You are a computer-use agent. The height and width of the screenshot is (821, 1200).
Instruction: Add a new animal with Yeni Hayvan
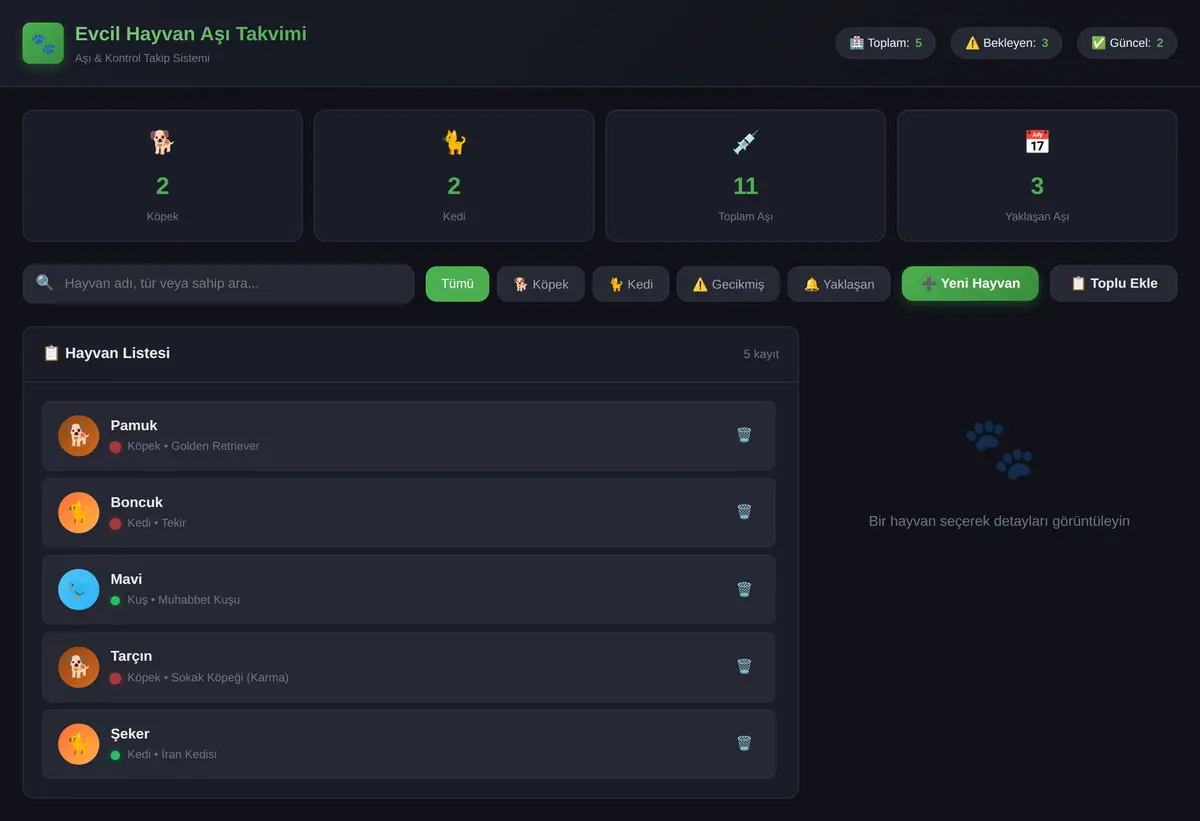coord(970,284)
